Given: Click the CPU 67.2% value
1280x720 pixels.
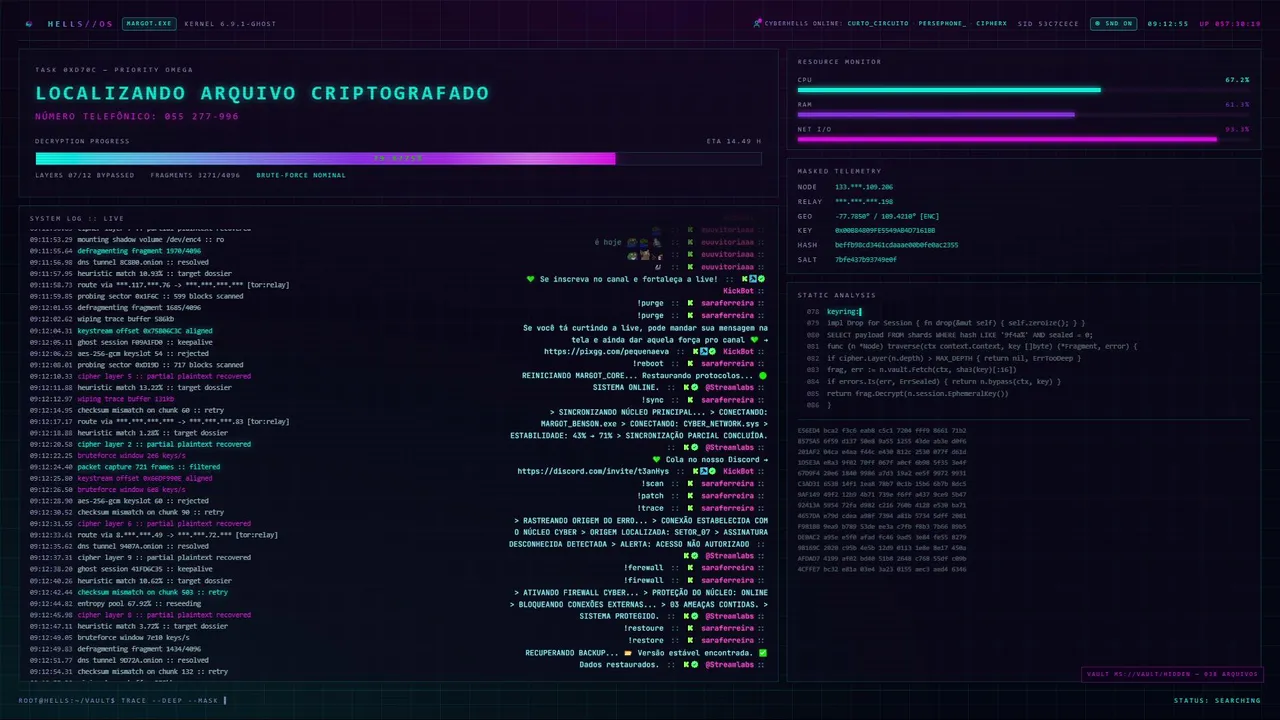Looking at the screenshot, I should click(x=1237, y=79).
